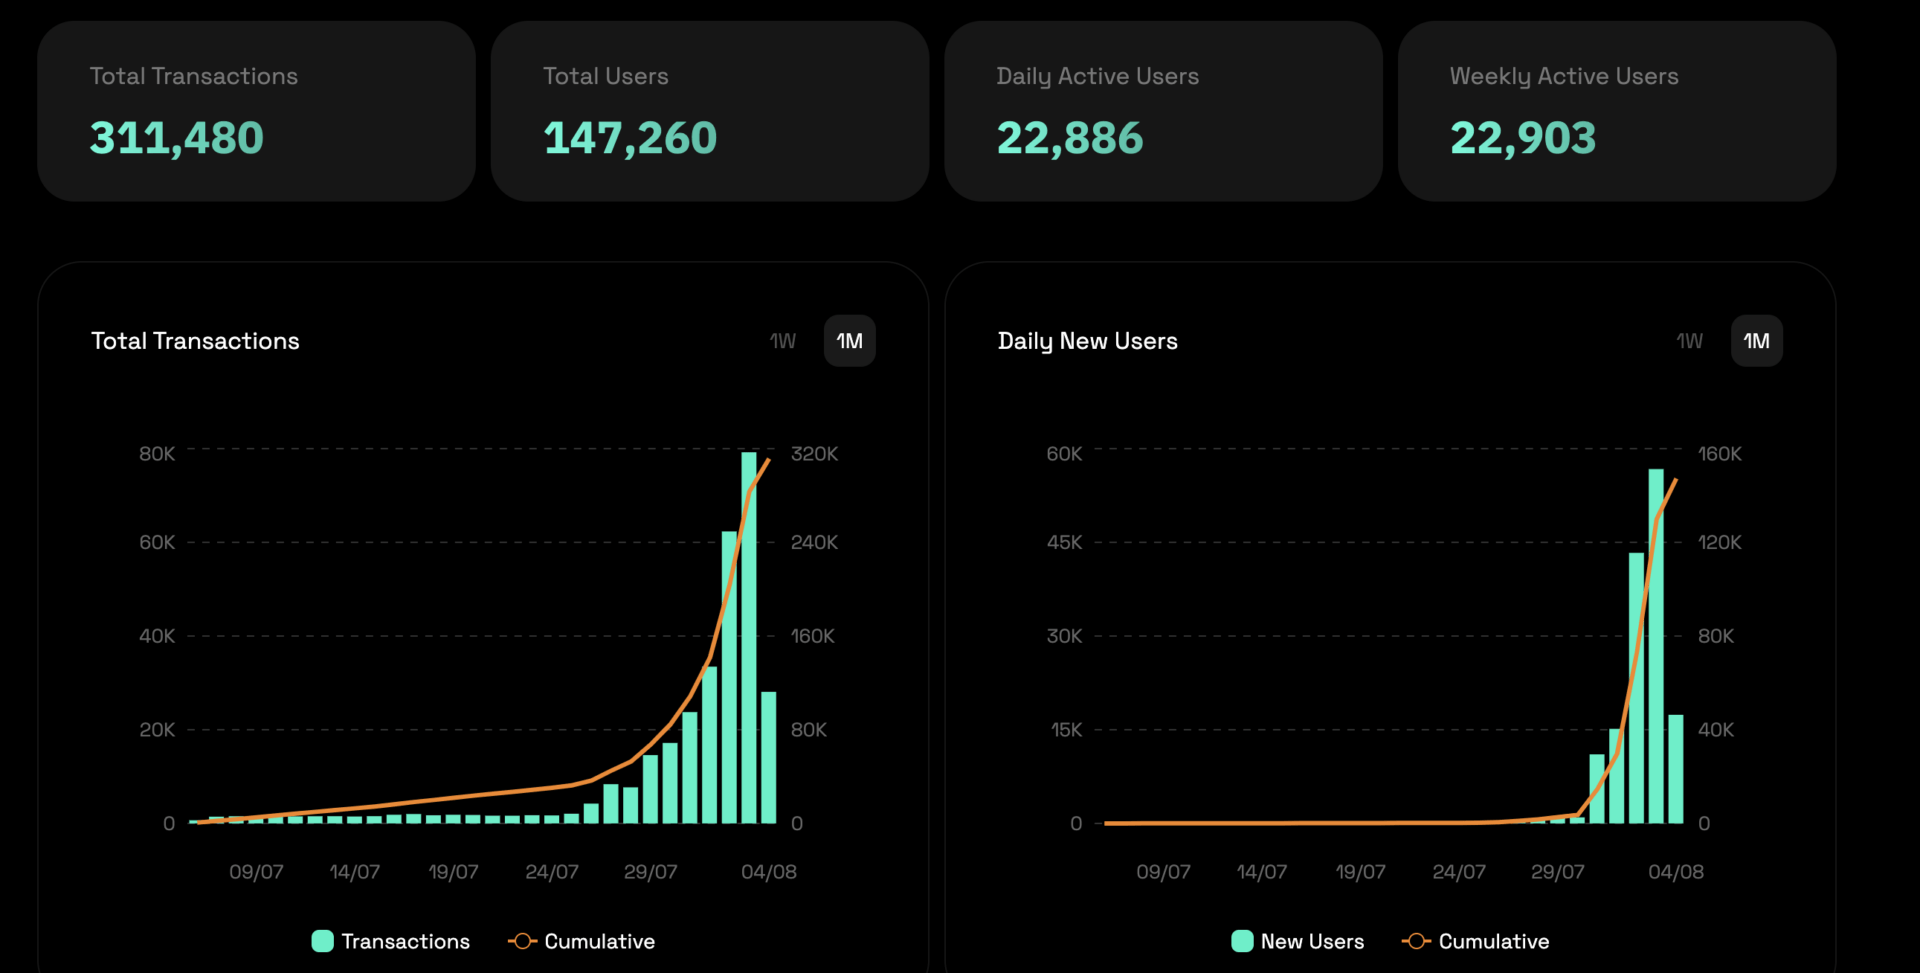Toggle Cumulative line icon in Transactions legend
The height and width of the screenshot is (973, 1920).
tap(522, 941)
